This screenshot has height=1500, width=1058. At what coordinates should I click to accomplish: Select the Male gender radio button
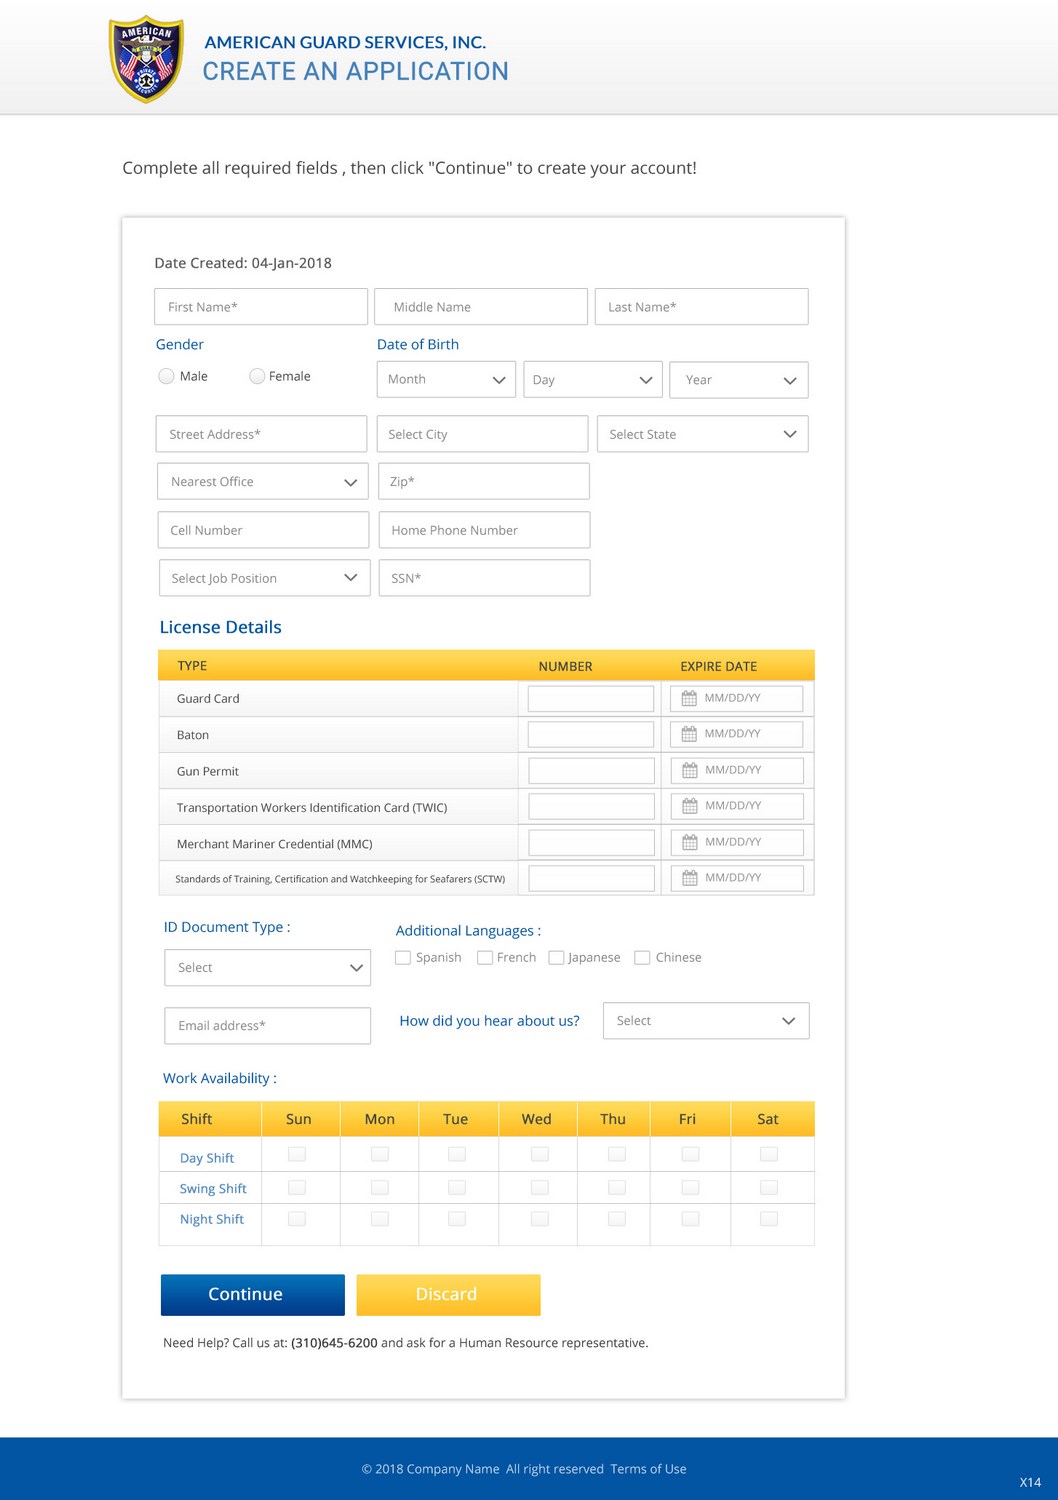pos(166,376)
